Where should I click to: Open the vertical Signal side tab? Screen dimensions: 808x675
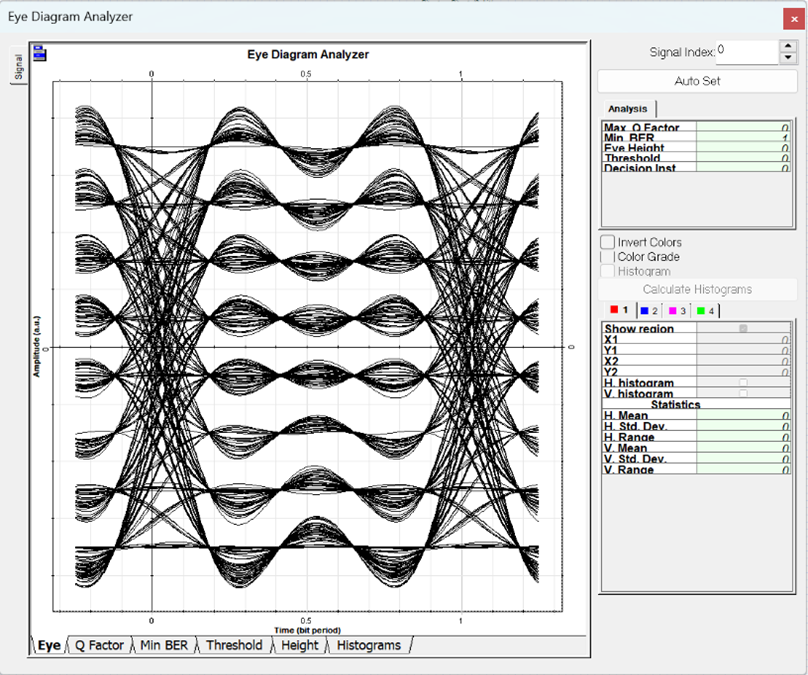point(19,66)
